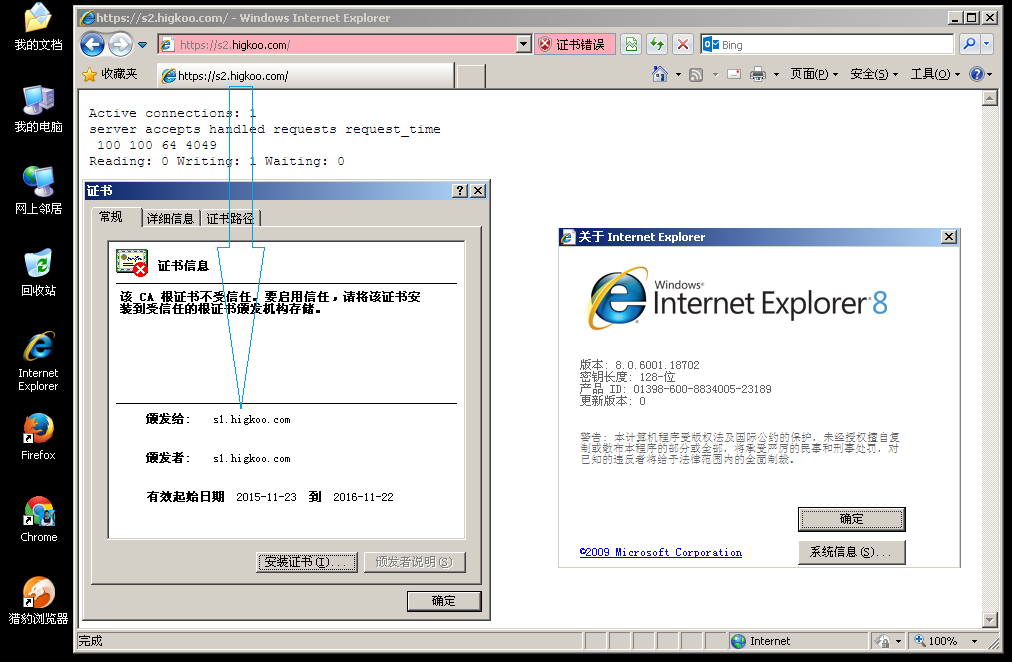The height and width of the screenshot is (662, 1012).
Task: Click the page vertical scrollbar down arrow
Action: coord(990,620)
